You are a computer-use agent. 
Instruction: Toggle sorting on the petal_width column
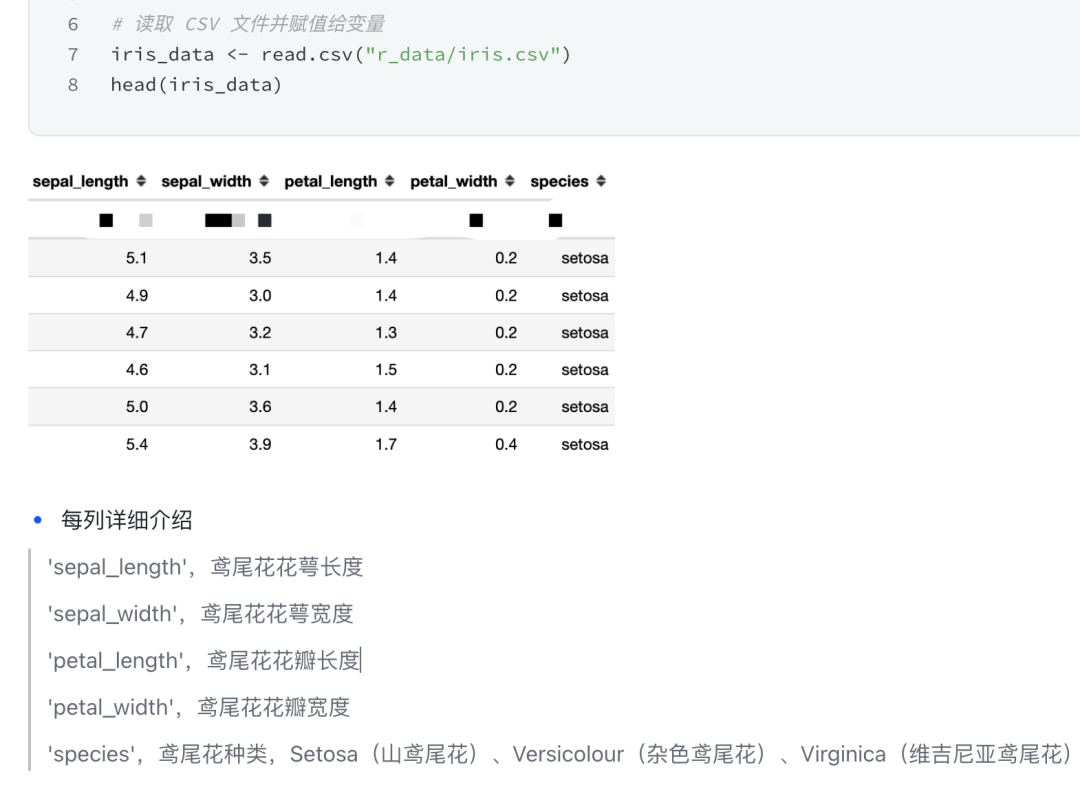click(510, 181)
